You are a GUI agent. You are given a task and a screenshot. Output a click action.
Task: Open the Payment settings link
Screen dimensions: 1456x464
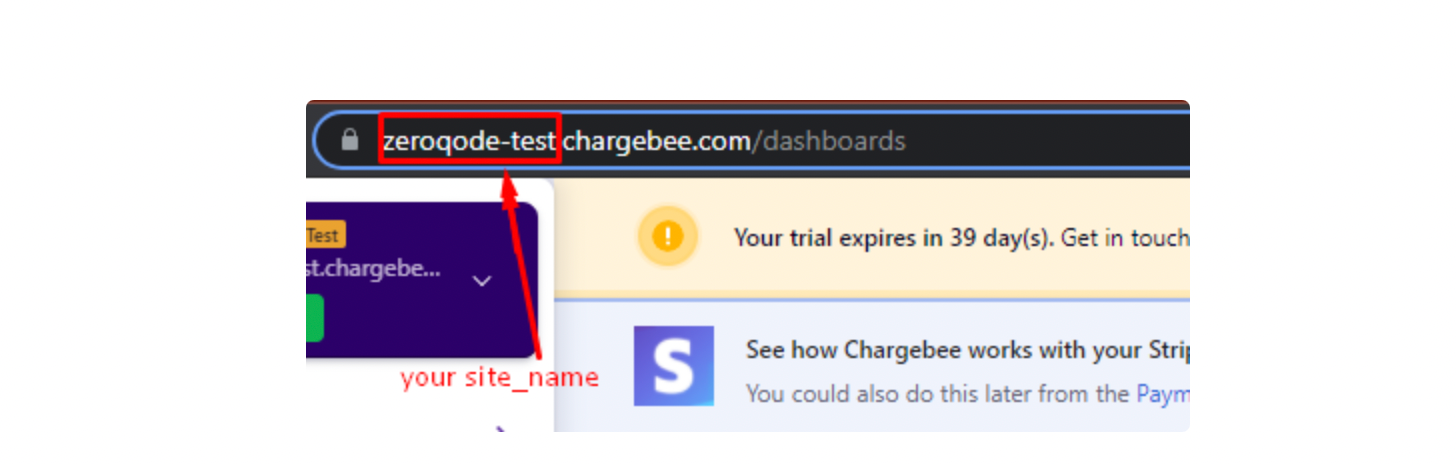click(1162, 394)
